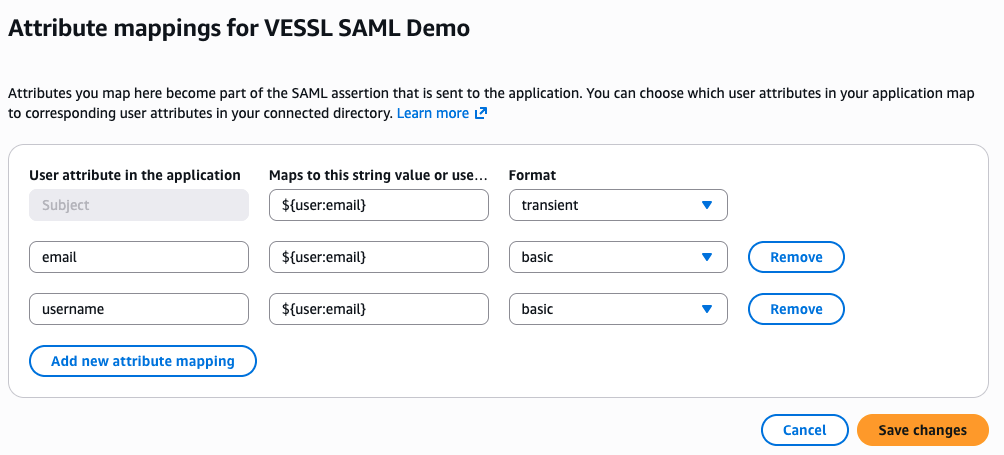Screen dimensions: 1004x455
Task: Click the blue arrow on the transient format selector
Action: click(x=707, y=205)
